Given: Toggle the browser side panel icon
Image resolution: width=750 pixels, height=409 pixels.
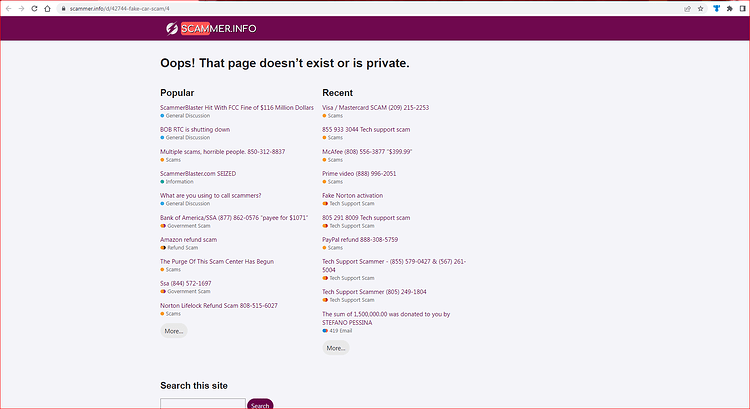Looking at the screenshot, I should 743,9.
